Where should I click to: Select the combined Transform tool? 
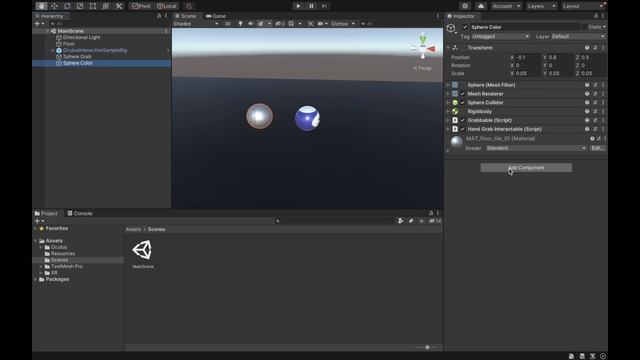click(x=106, y=6)
